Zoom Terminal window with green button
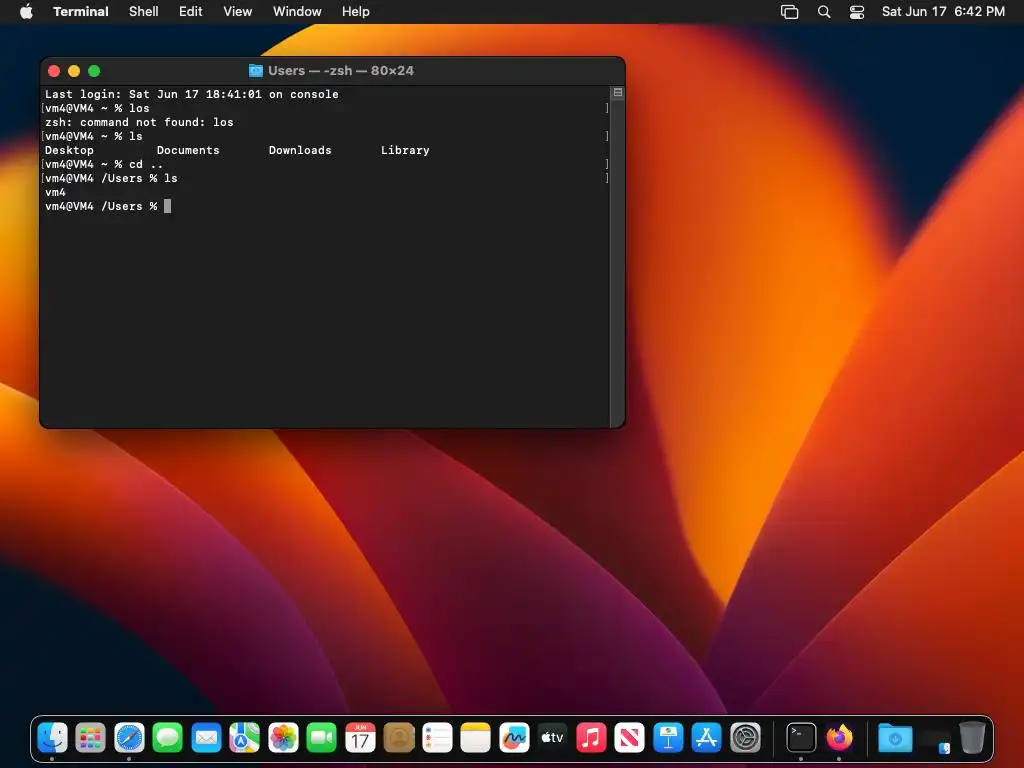1024x768 pixels. point(94,71)
